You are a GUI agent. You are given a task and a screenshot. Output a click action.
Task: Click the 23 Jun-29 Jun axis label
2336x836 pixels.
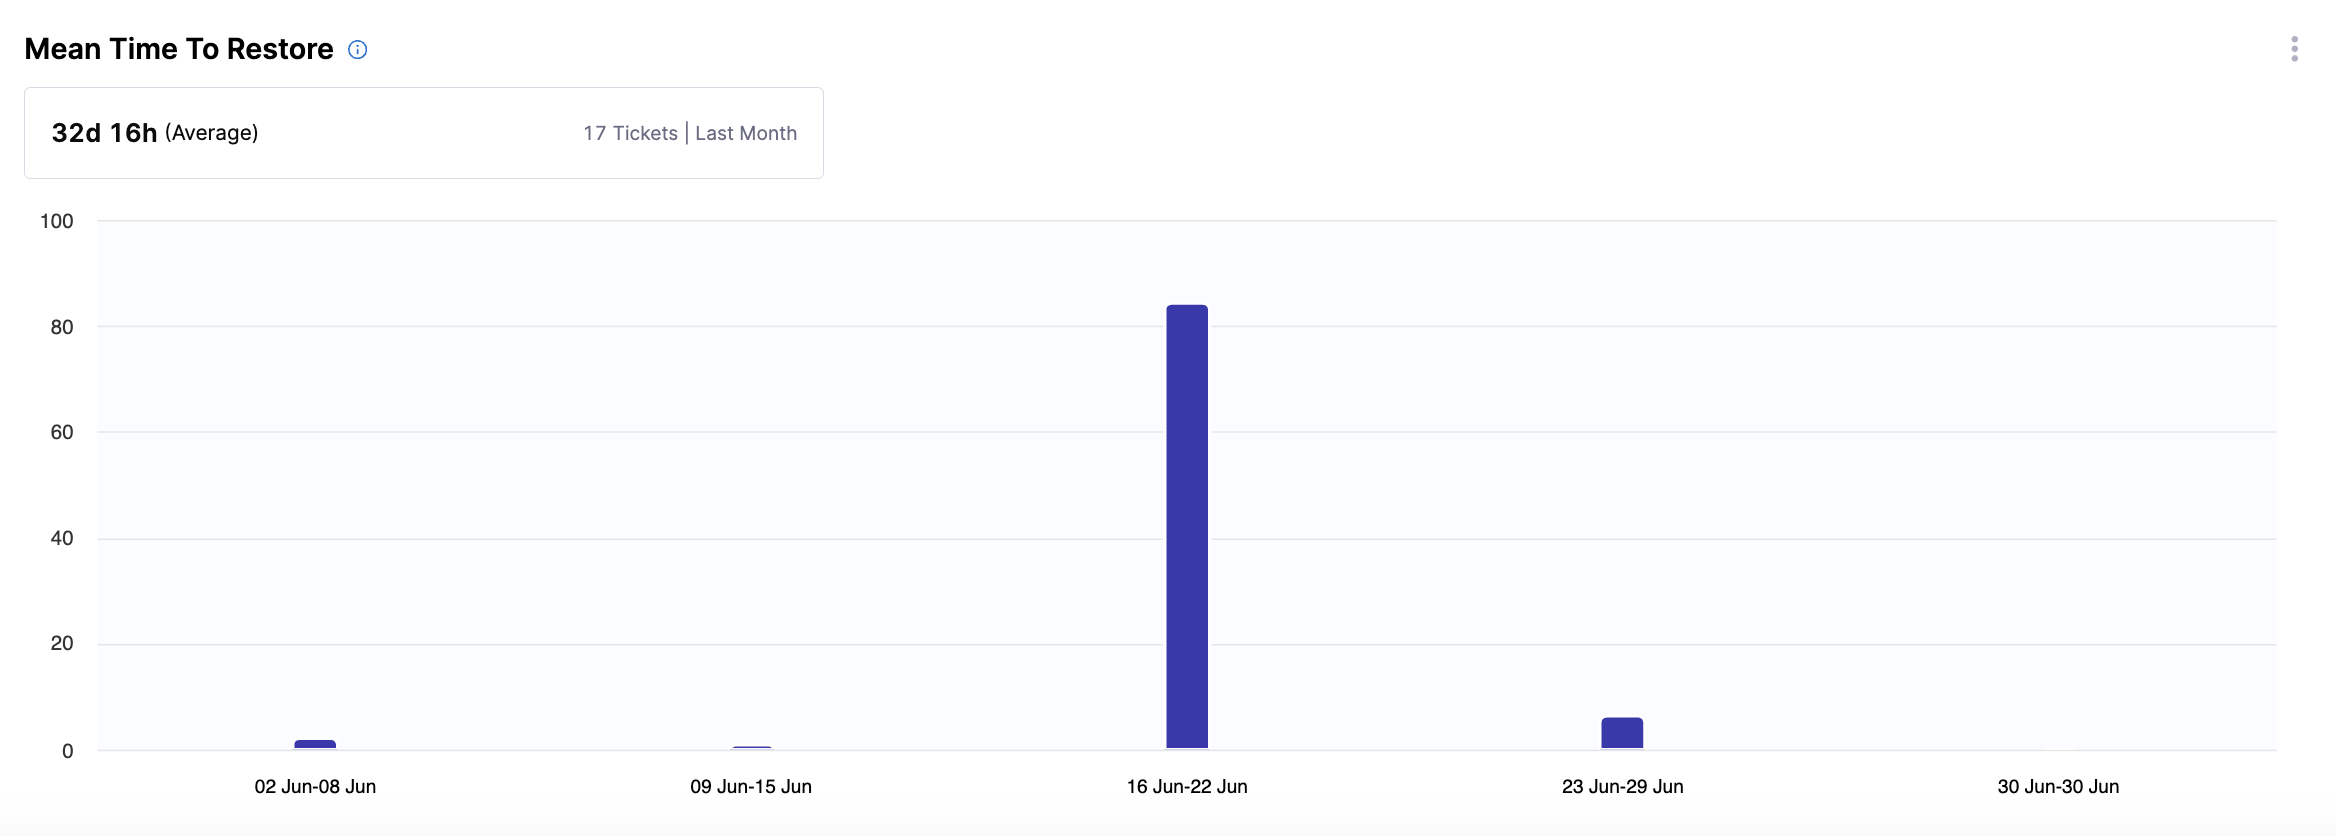(1622, 787)
